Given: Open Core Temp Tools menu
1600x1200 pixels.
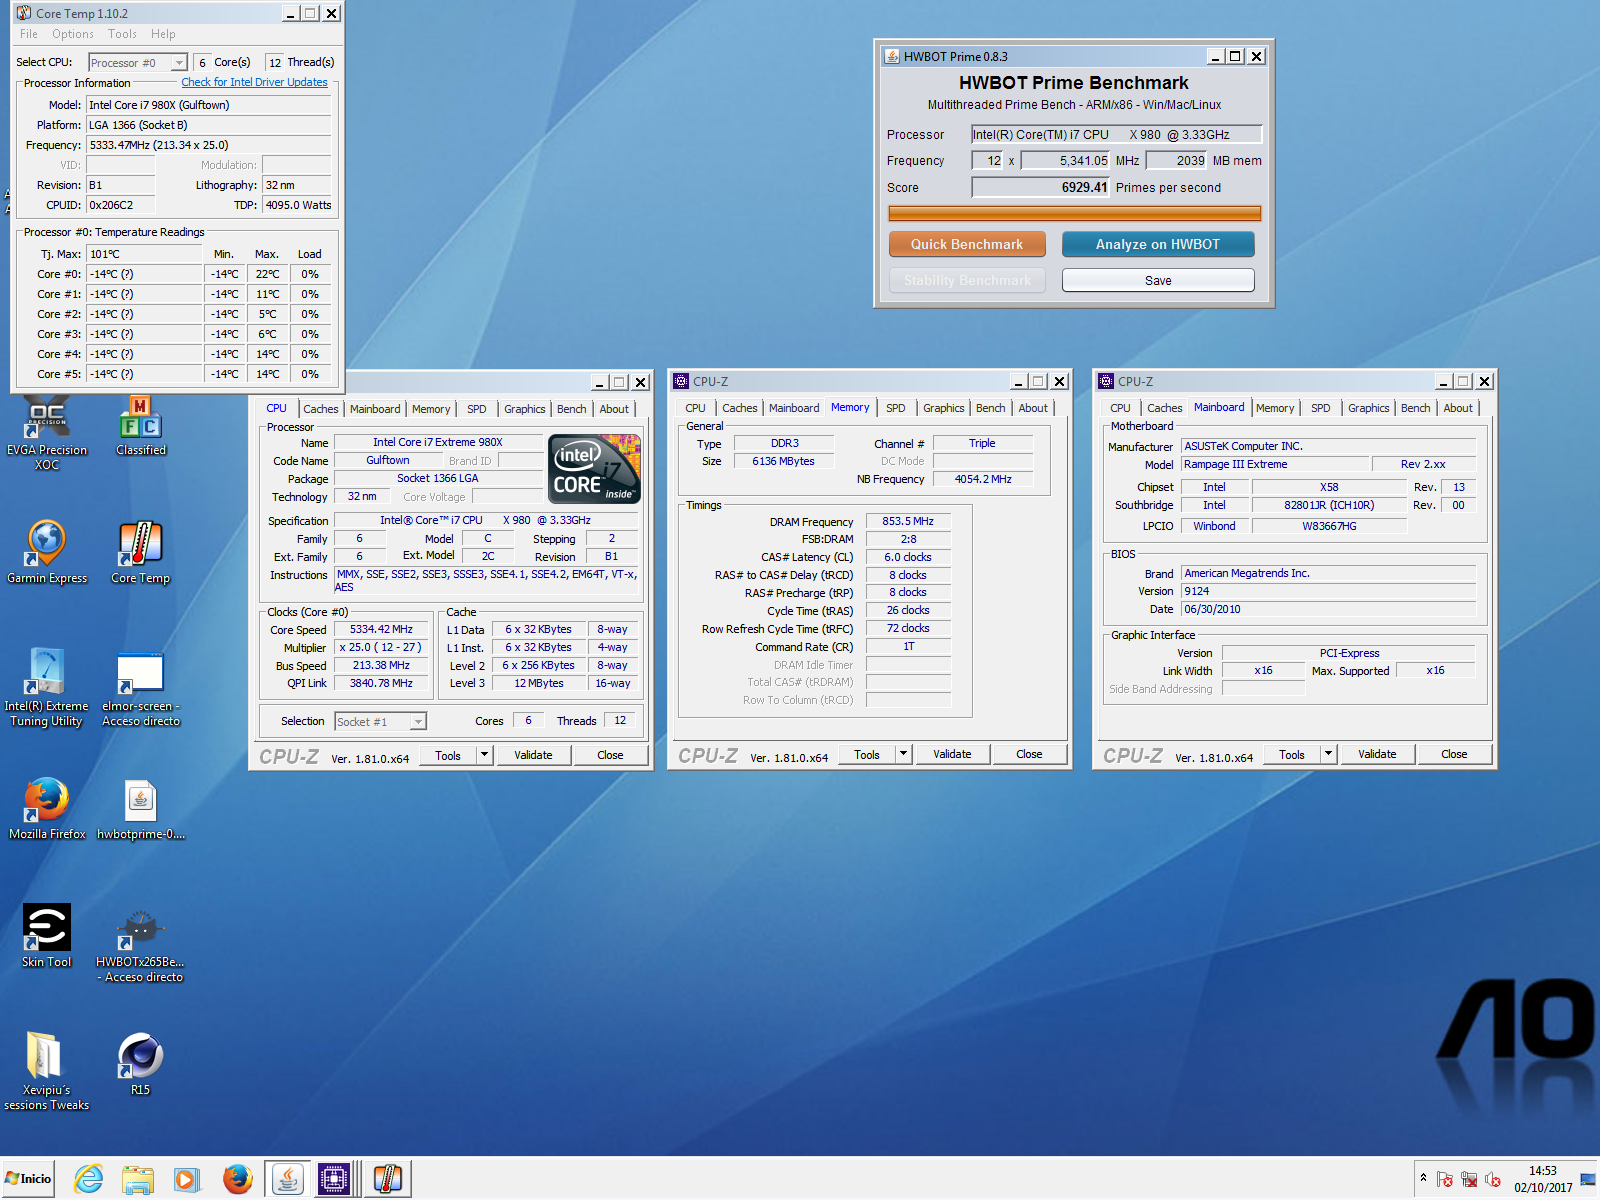Looking at the screenshot, I should 122,34.
